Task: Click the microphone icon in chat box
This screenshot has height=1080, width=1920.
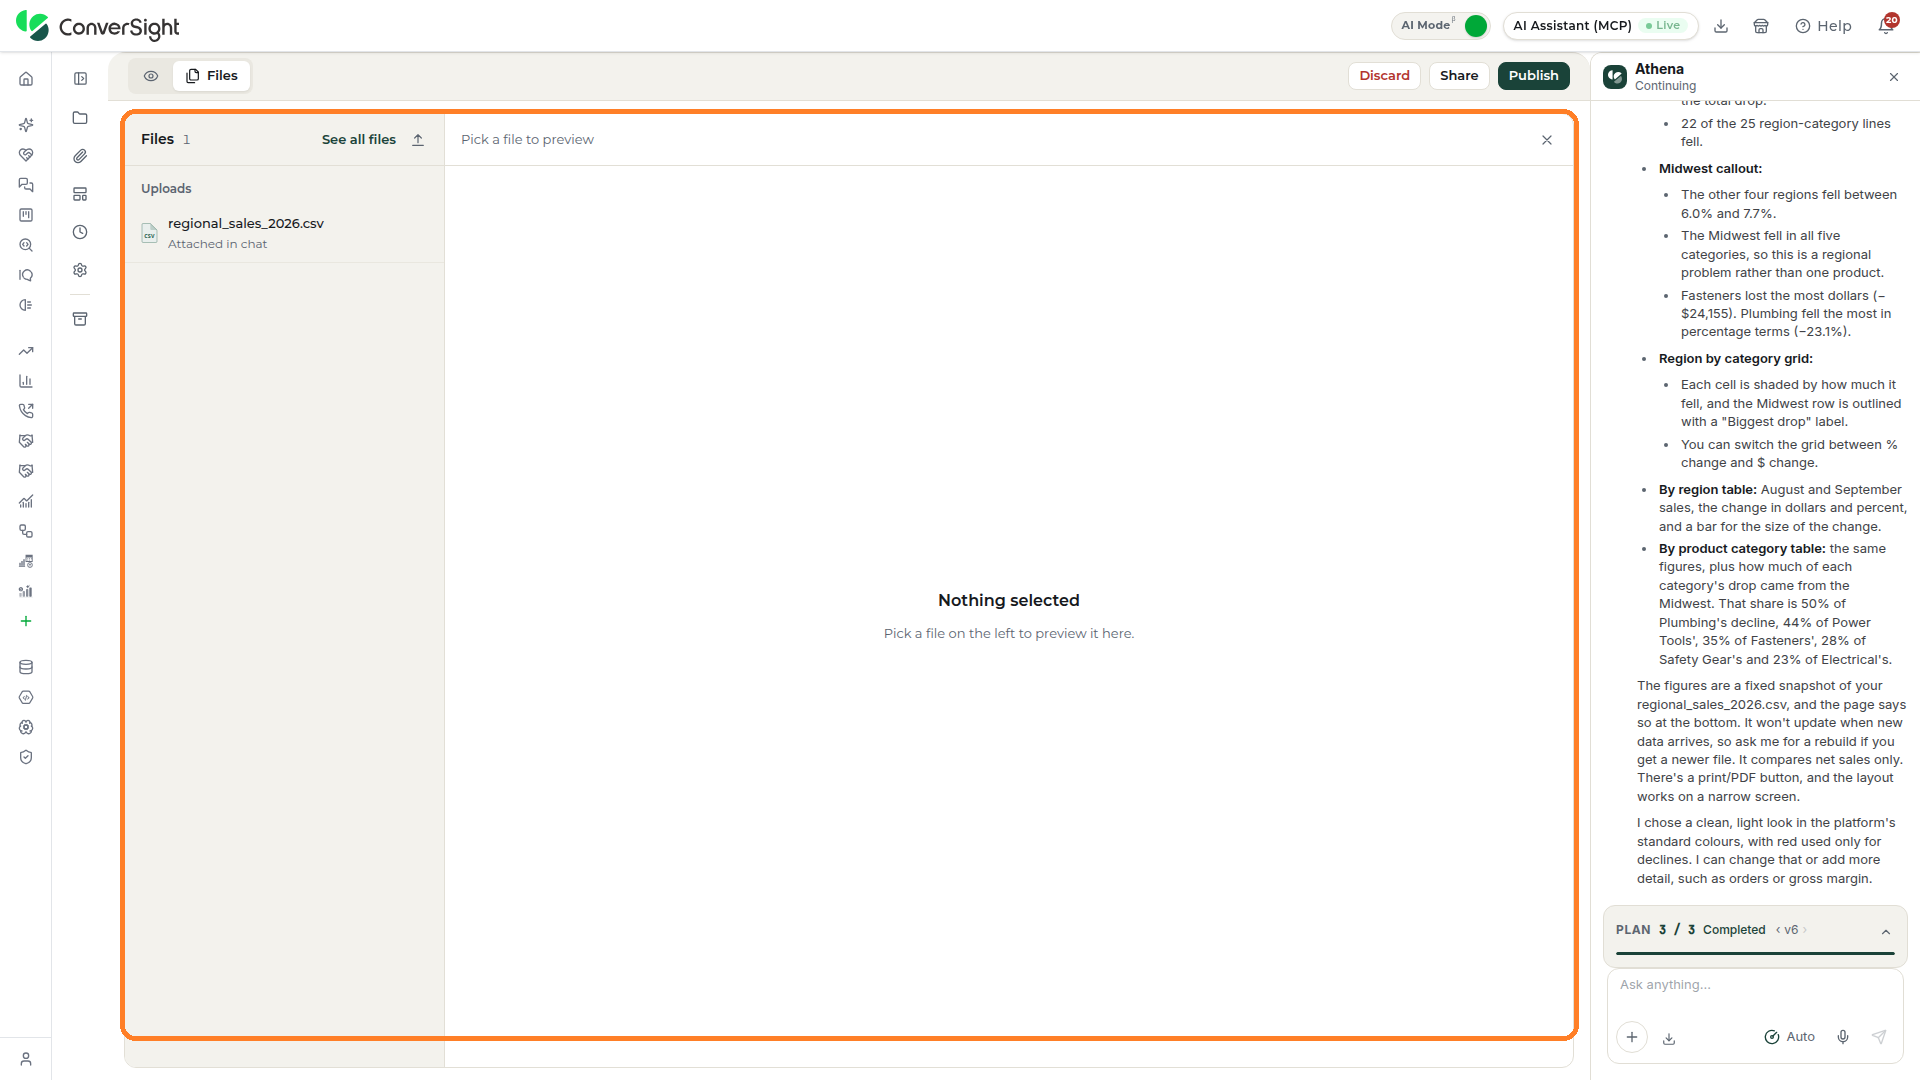Action: (1843, 1037)
